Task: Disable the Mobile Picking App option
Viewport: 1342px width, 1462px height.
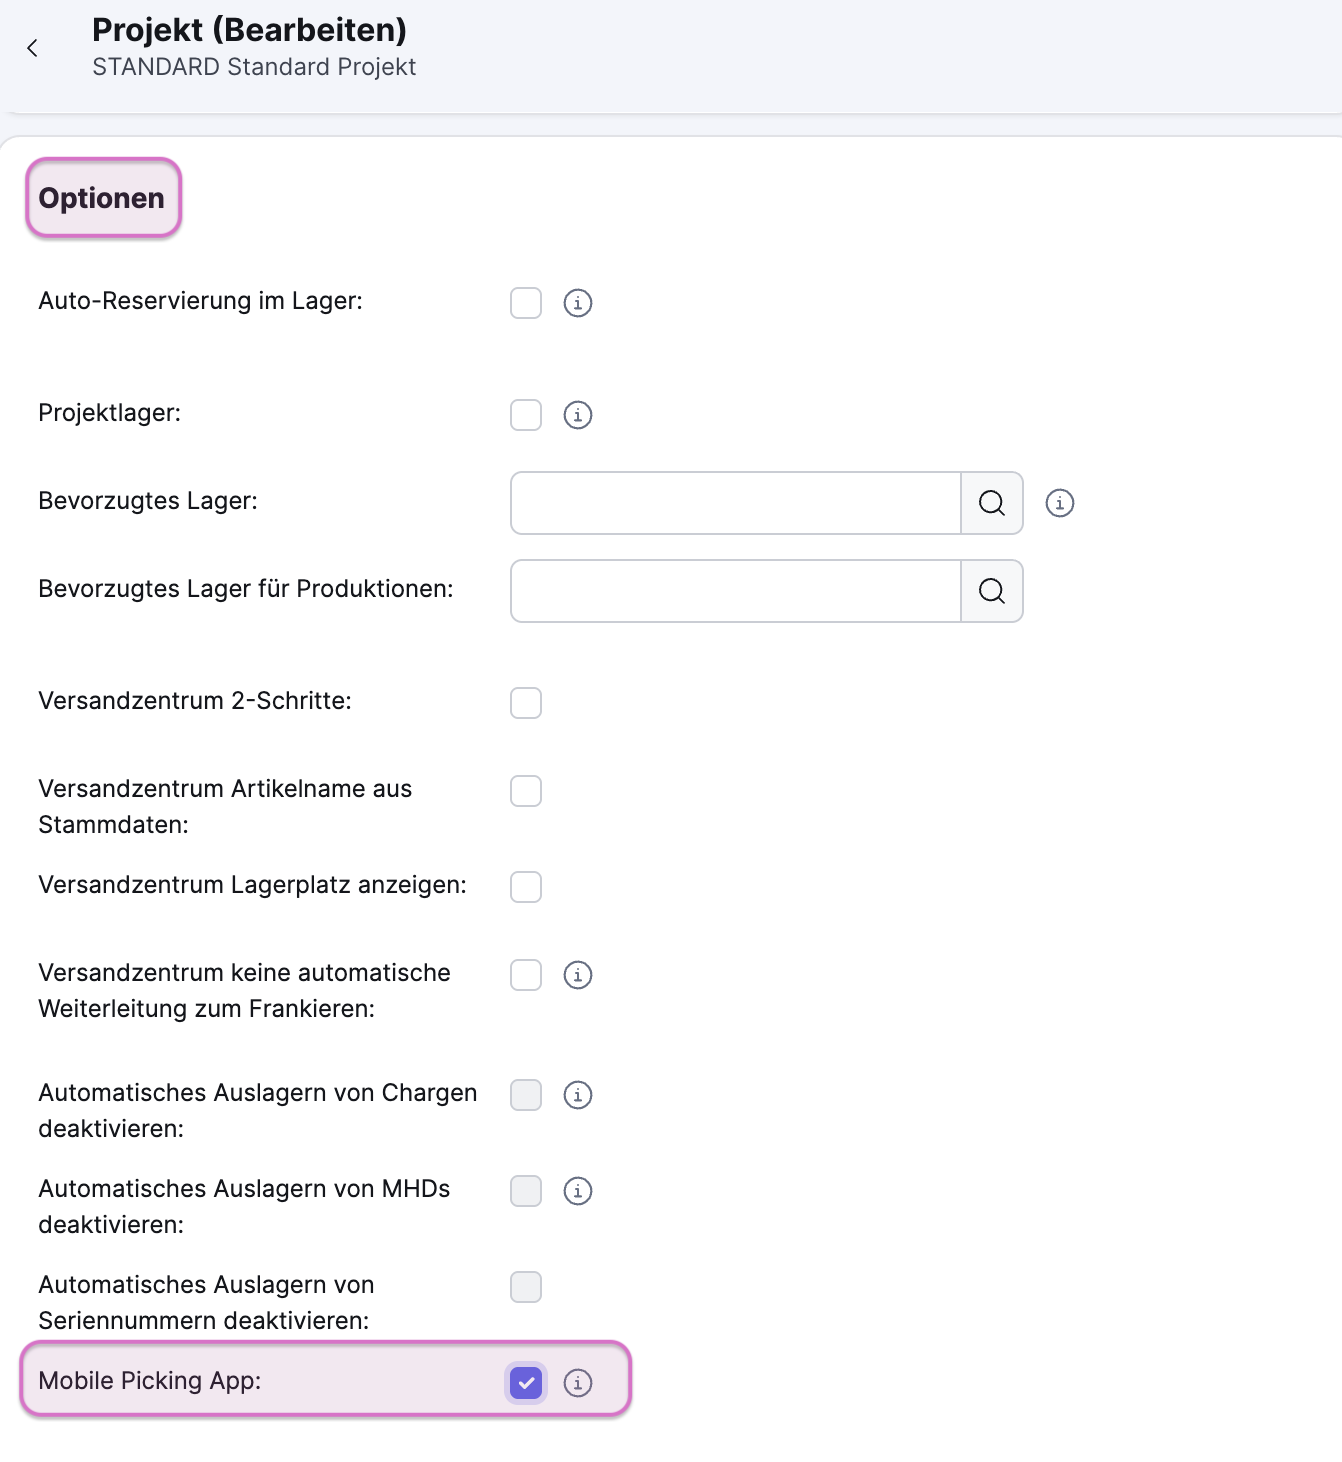Action: click(x=525, y=1383)
